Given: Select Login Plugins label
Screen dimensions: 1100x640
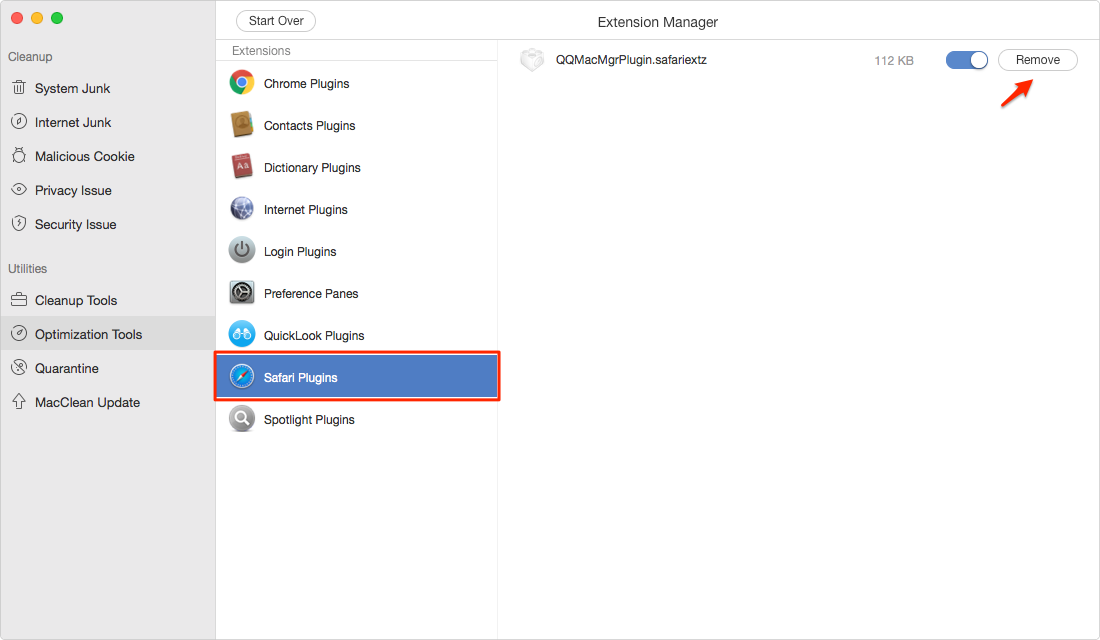Looking at the screenshot, I should click(x=300, y=252).
